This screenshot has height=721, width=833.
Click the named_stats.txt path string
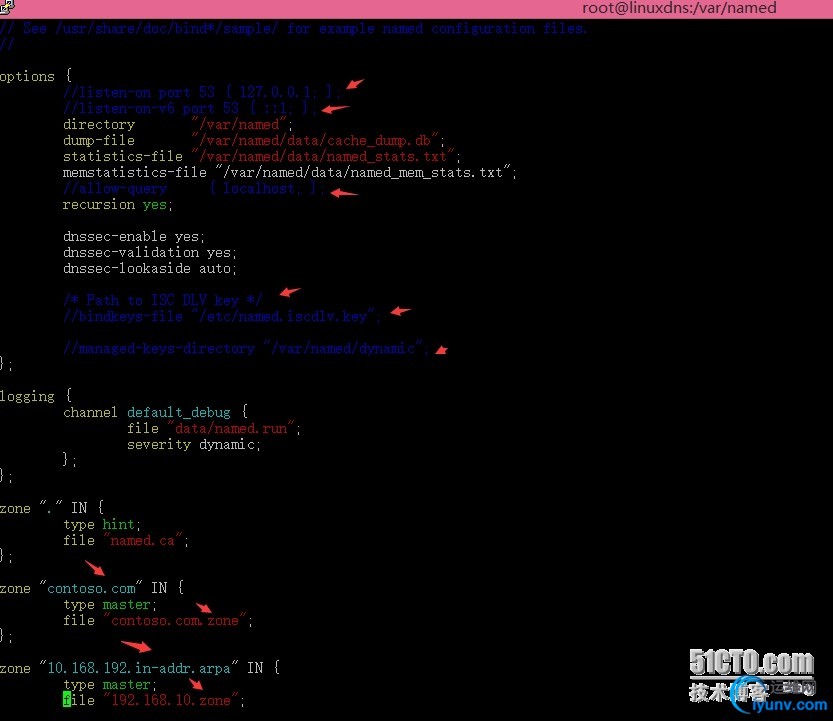point(324,156)
